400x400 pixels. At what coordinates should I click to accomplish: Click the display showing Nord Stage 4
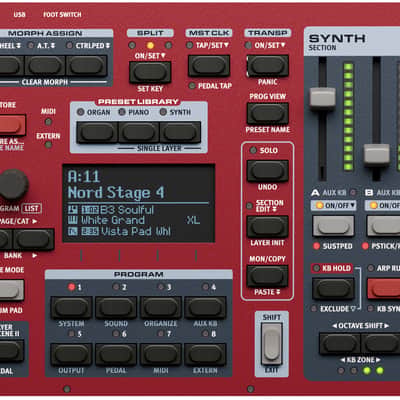coord(139,203)
